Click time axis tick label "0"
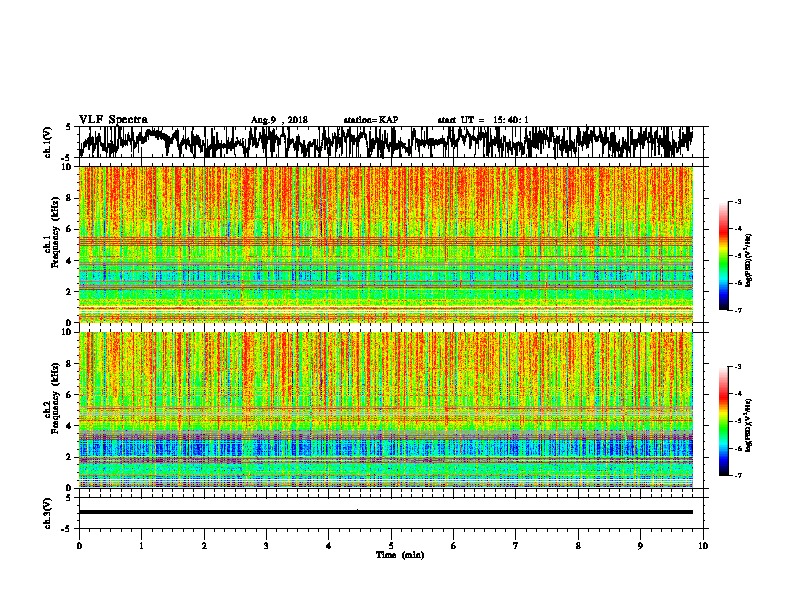 (79, 546)
